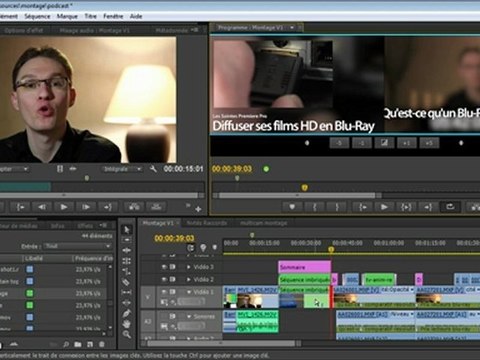Select the Slide tool
480x360 pixels.
pos(127,303)
